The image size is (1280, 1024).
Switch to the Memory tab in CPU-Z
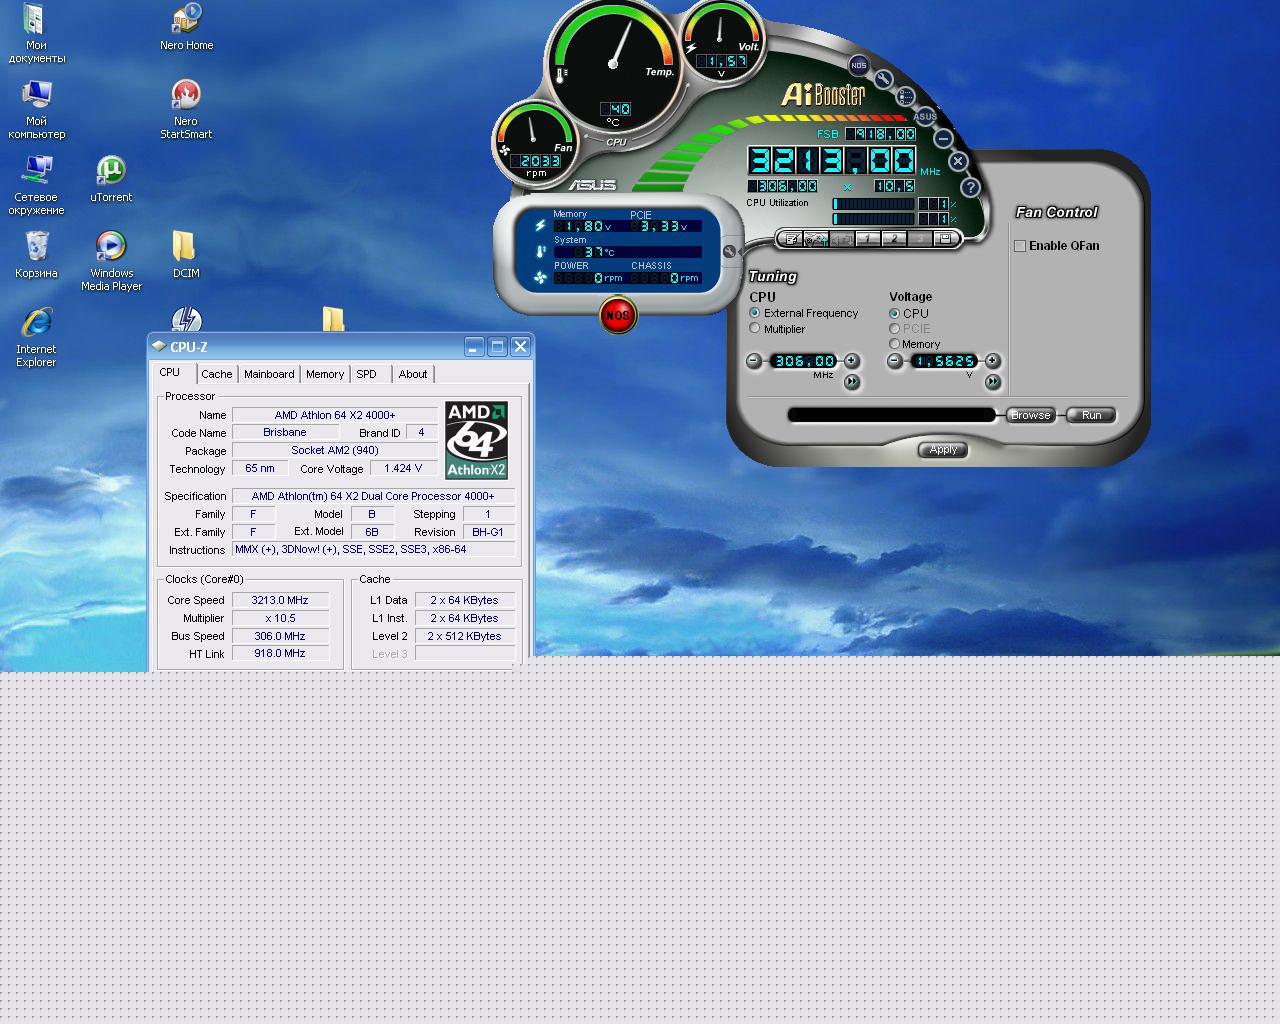(325, 374)
